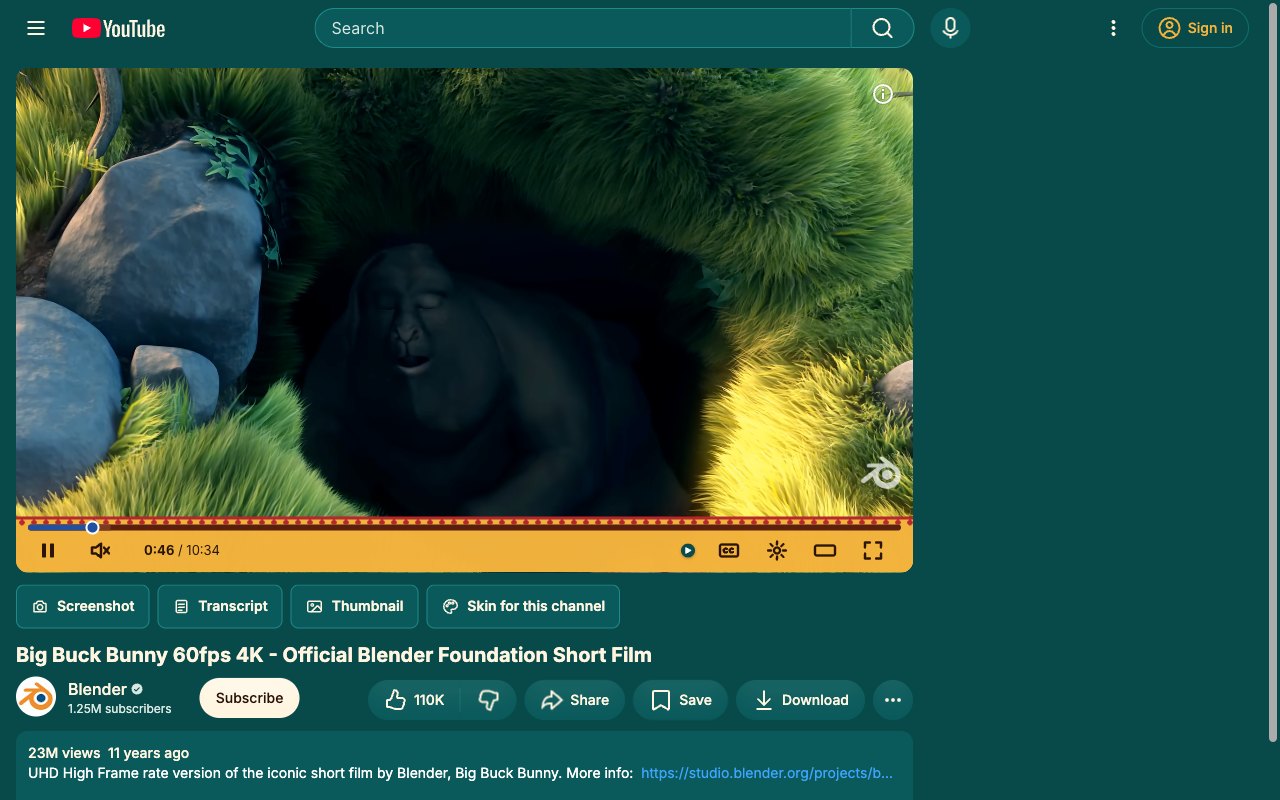Click the 0:46 / 10:34 time display

[x=182, y=550]
